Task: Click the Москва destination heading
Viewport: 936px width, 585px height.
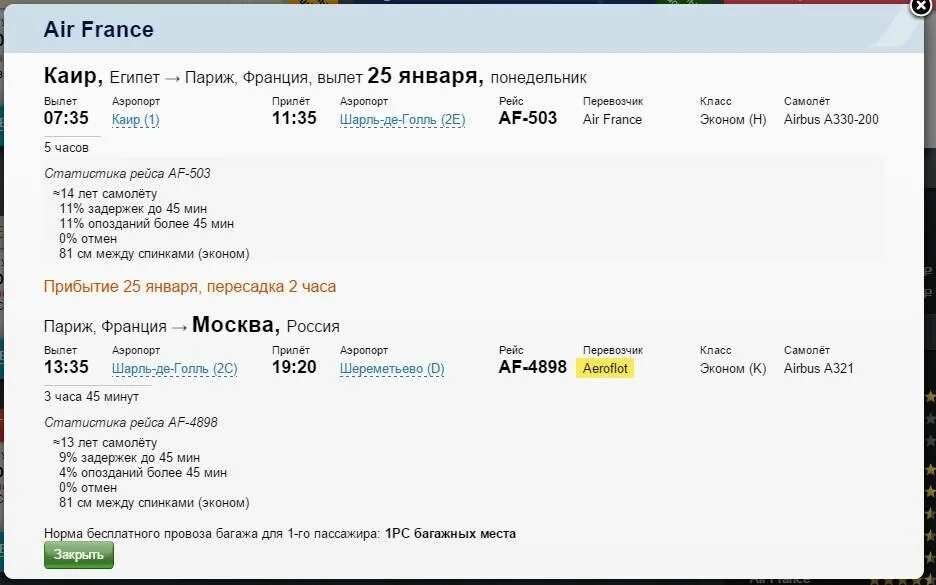Action: click(236, 324)
